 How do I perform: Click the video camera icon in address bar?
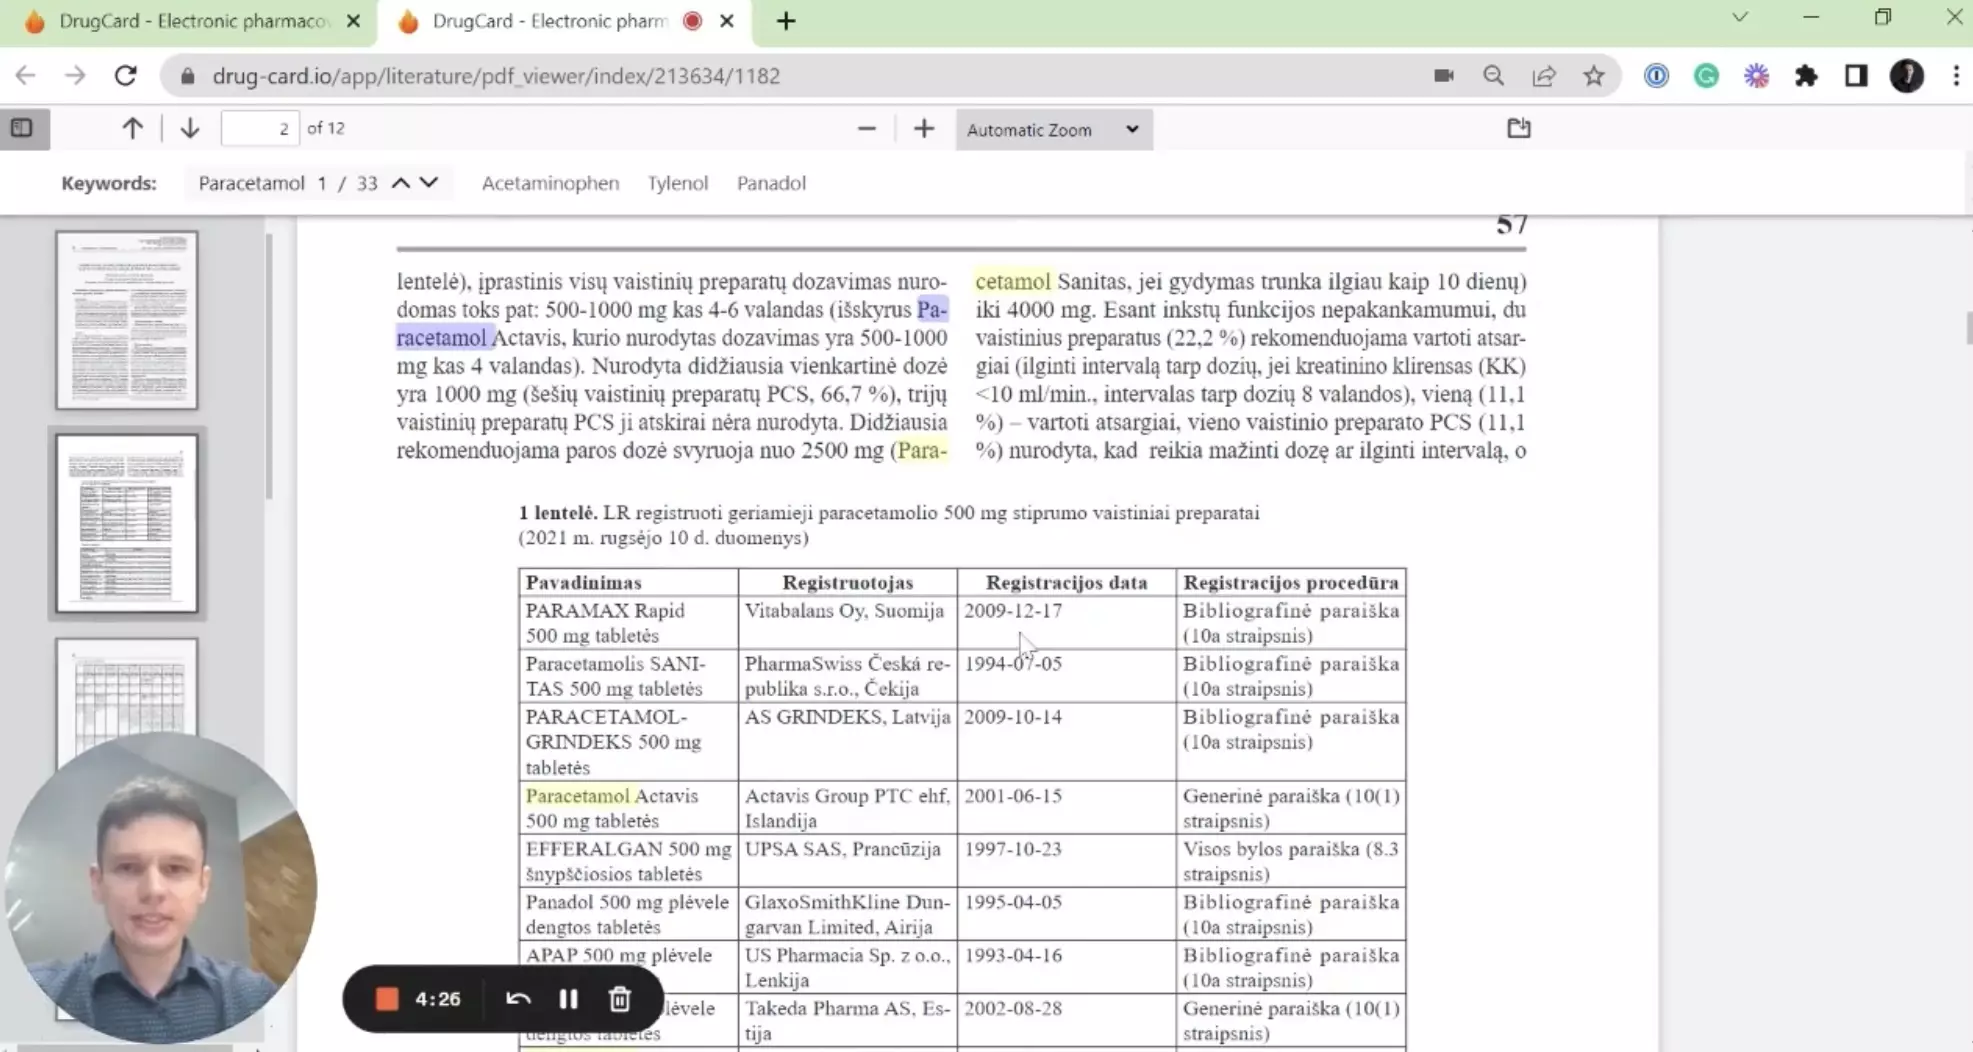(1443, 76)
